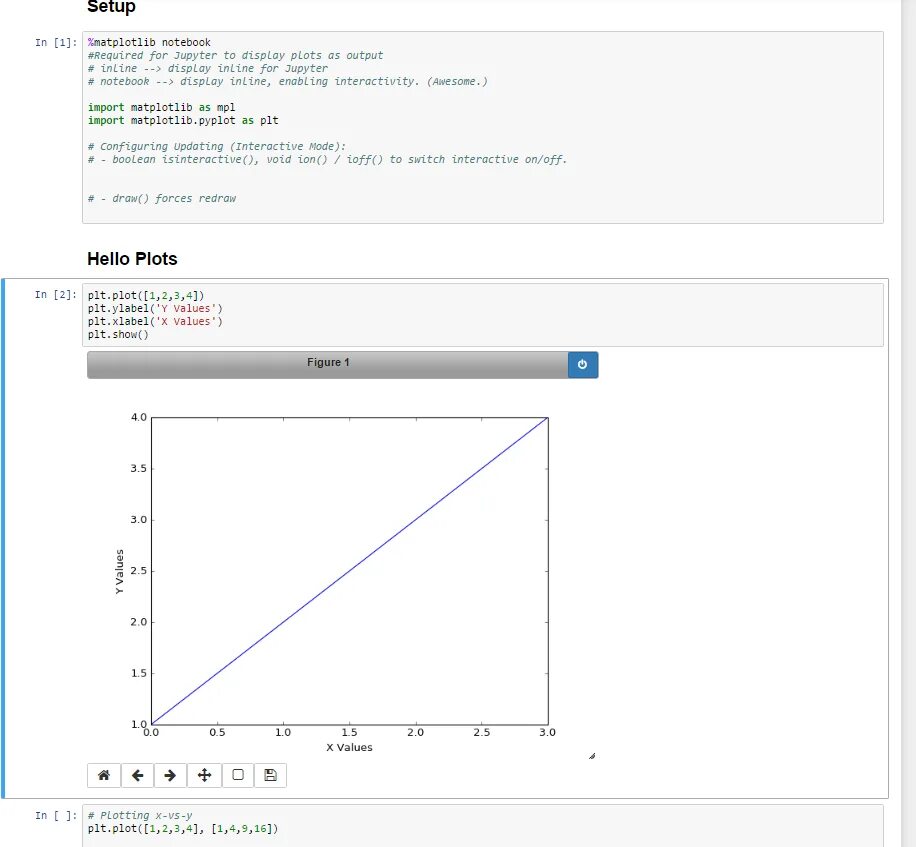This screenshot has width=916, height=847.
Task: Click the 2.5 x-axis tick label
Action: coord(481,733)
